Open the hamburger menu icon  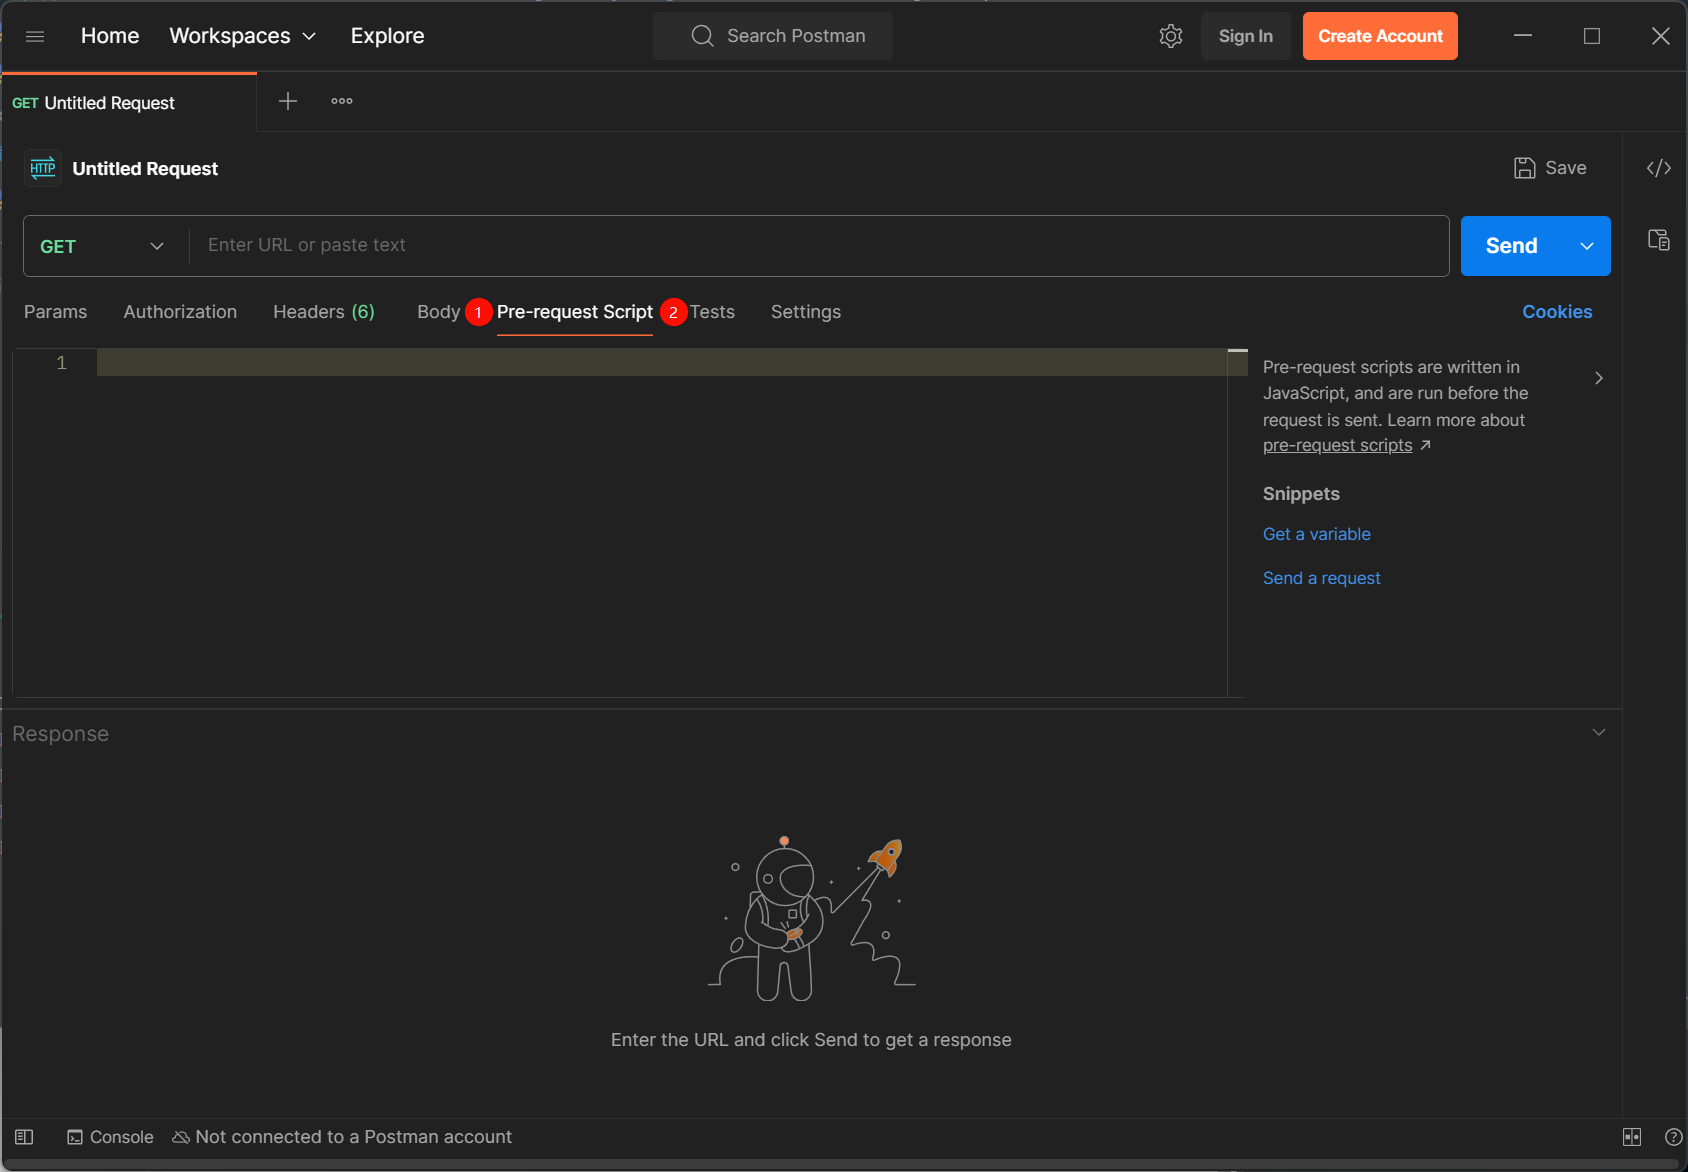coord(35,36)
